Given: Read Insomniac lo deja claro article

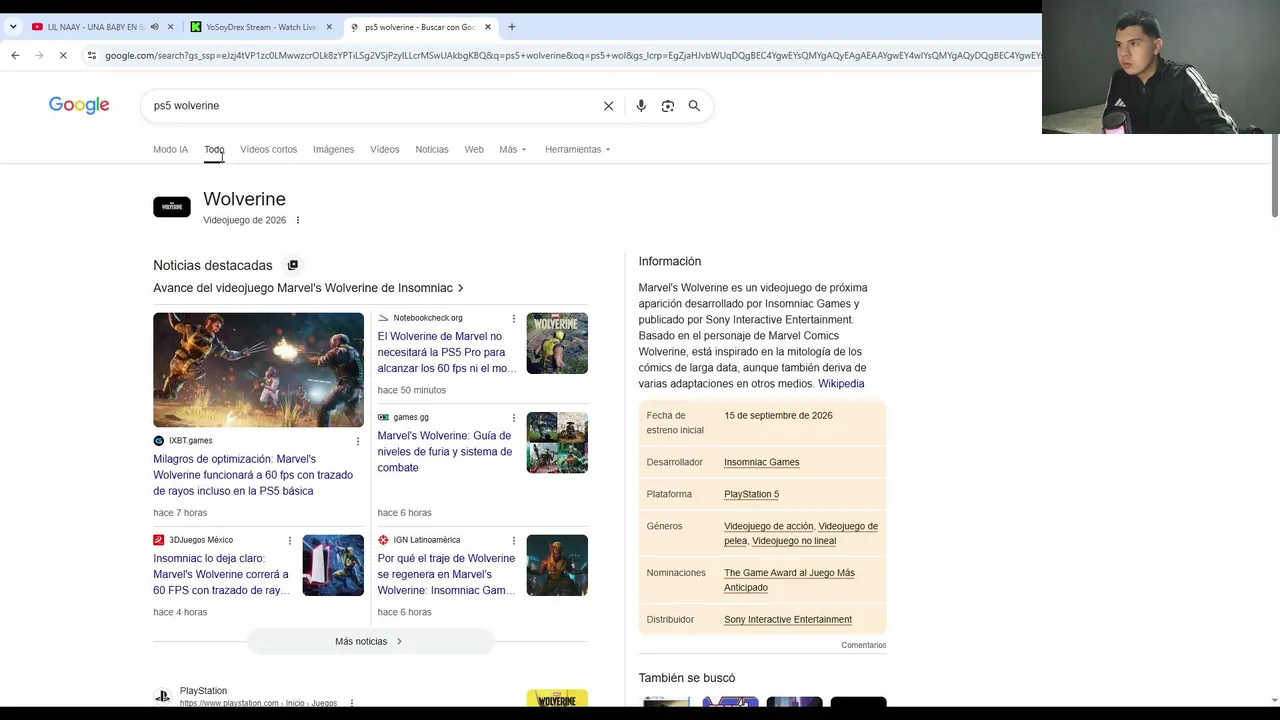Looking at the screenshot, I should 222,574.
